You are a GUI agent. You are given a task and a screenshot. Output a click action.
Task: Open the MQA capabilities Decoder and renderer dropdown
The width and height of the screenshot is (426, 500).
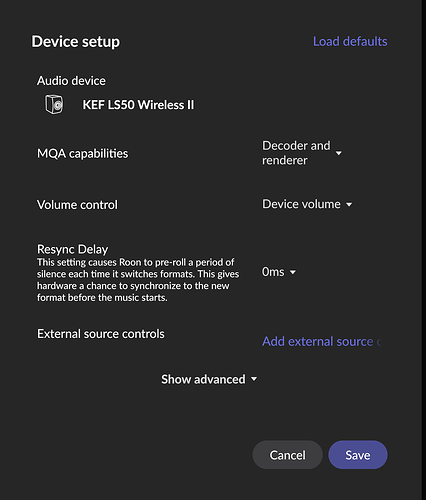click(302, 153)
